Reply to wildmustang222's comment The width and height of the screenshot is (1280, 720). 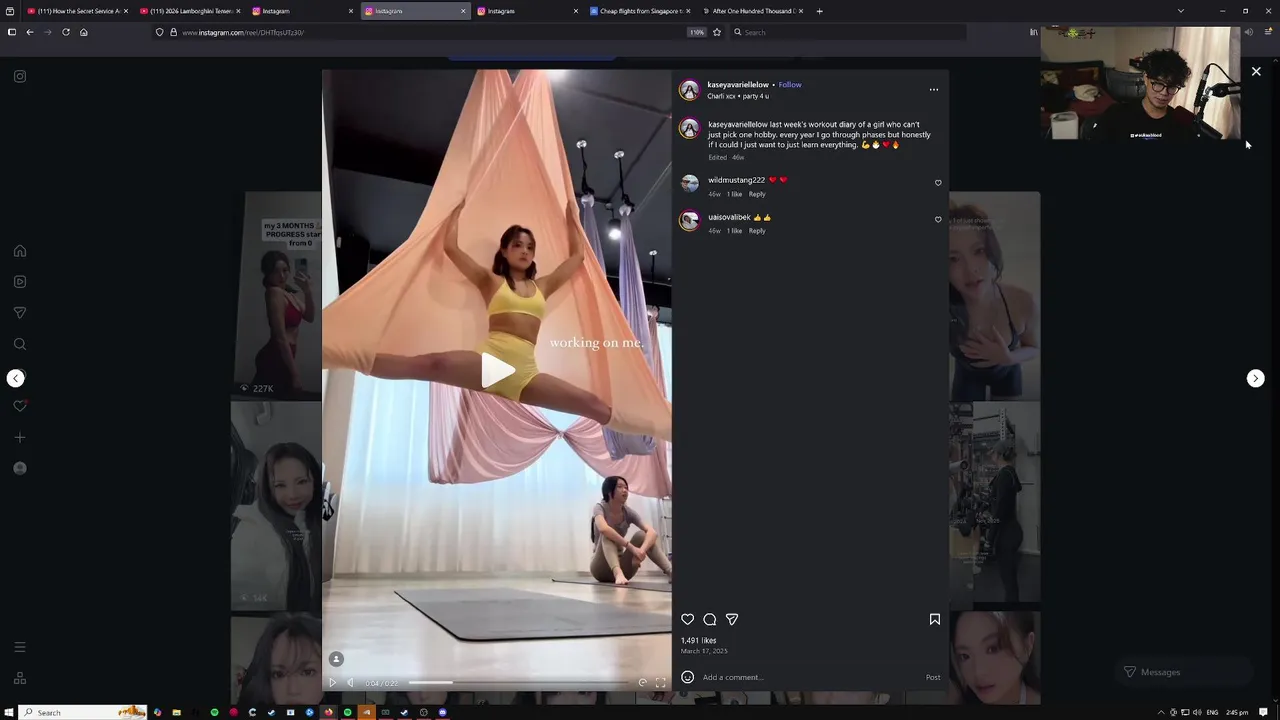757,194
